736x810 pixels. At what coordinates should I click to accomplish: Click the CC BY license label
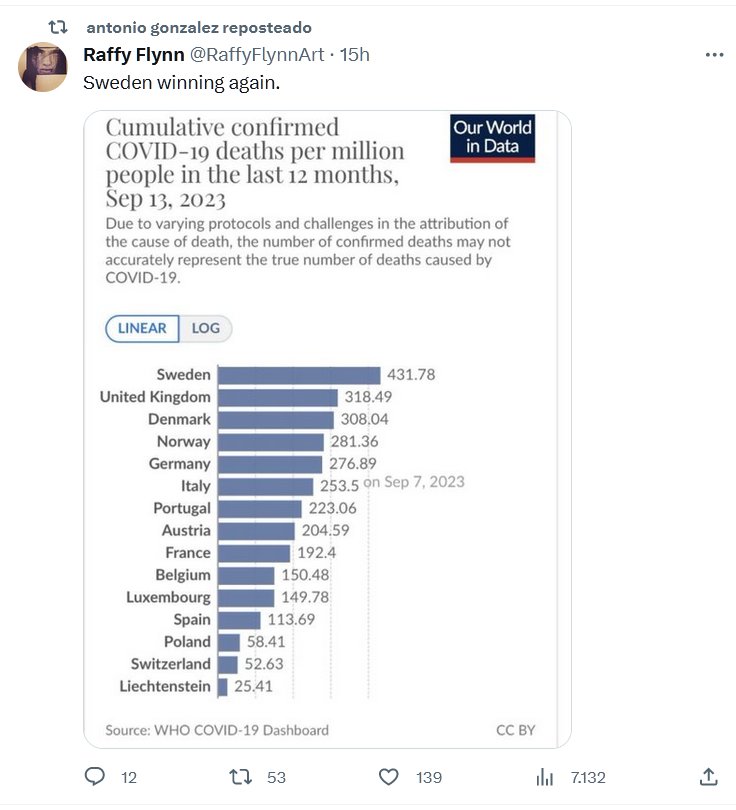point(515,730)
